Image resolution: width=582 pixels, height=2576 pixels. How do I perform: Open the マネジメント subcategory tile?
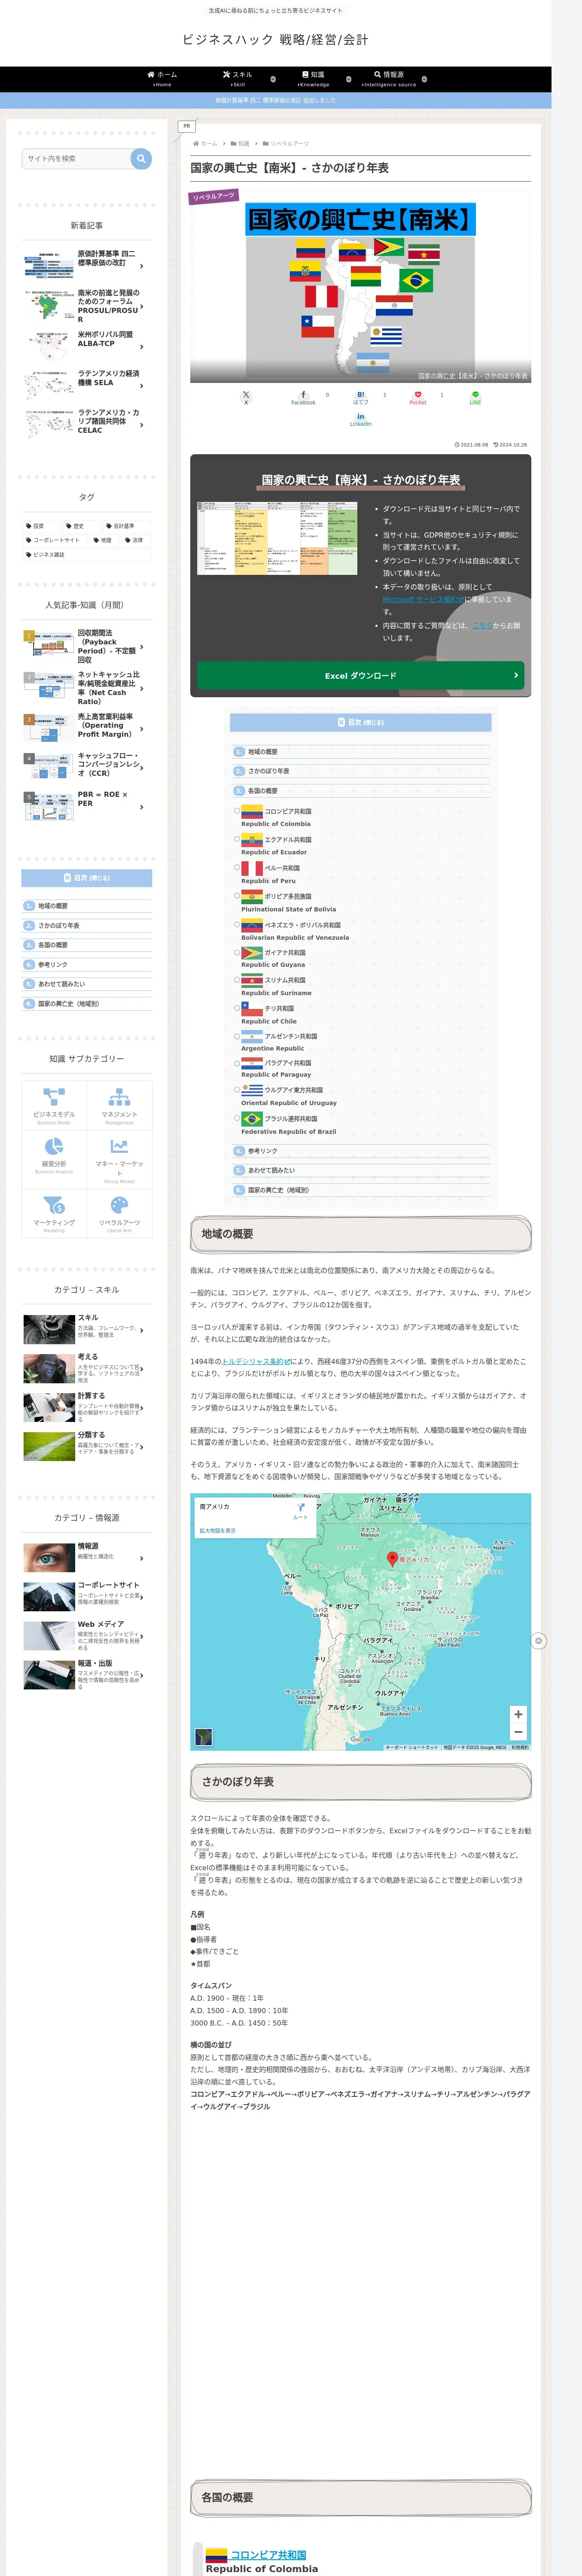119,1105
